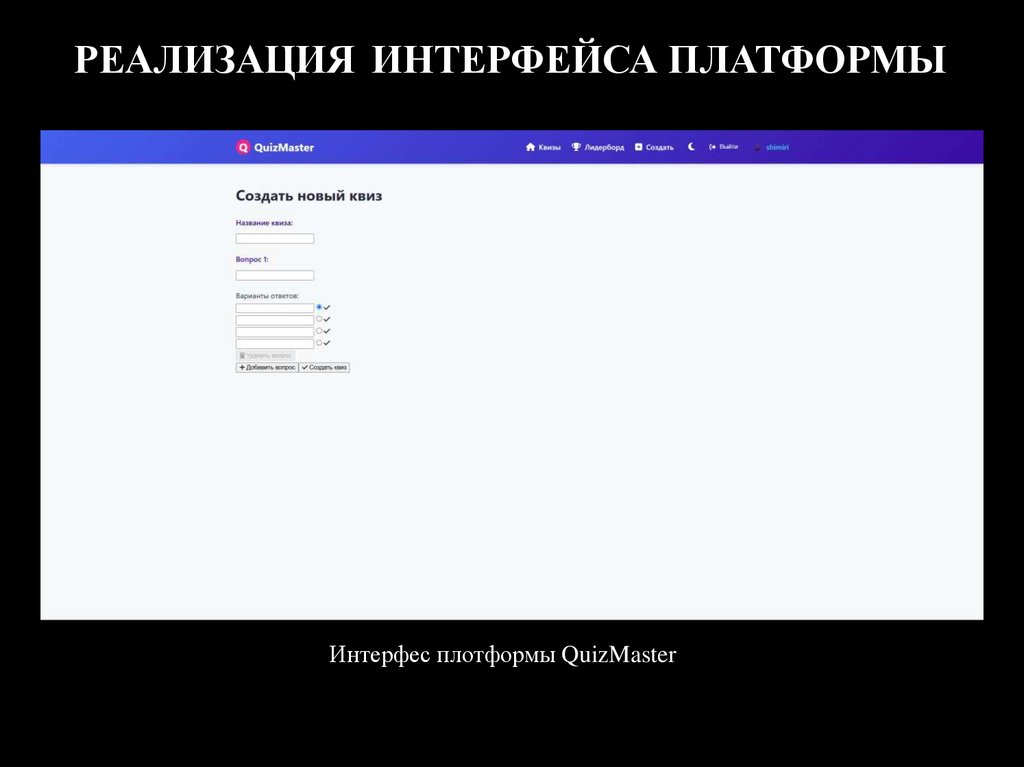The width and height of the screenshot is (1024, 767).
Task: Click the Название квиза input field
Action: (274, 238)
